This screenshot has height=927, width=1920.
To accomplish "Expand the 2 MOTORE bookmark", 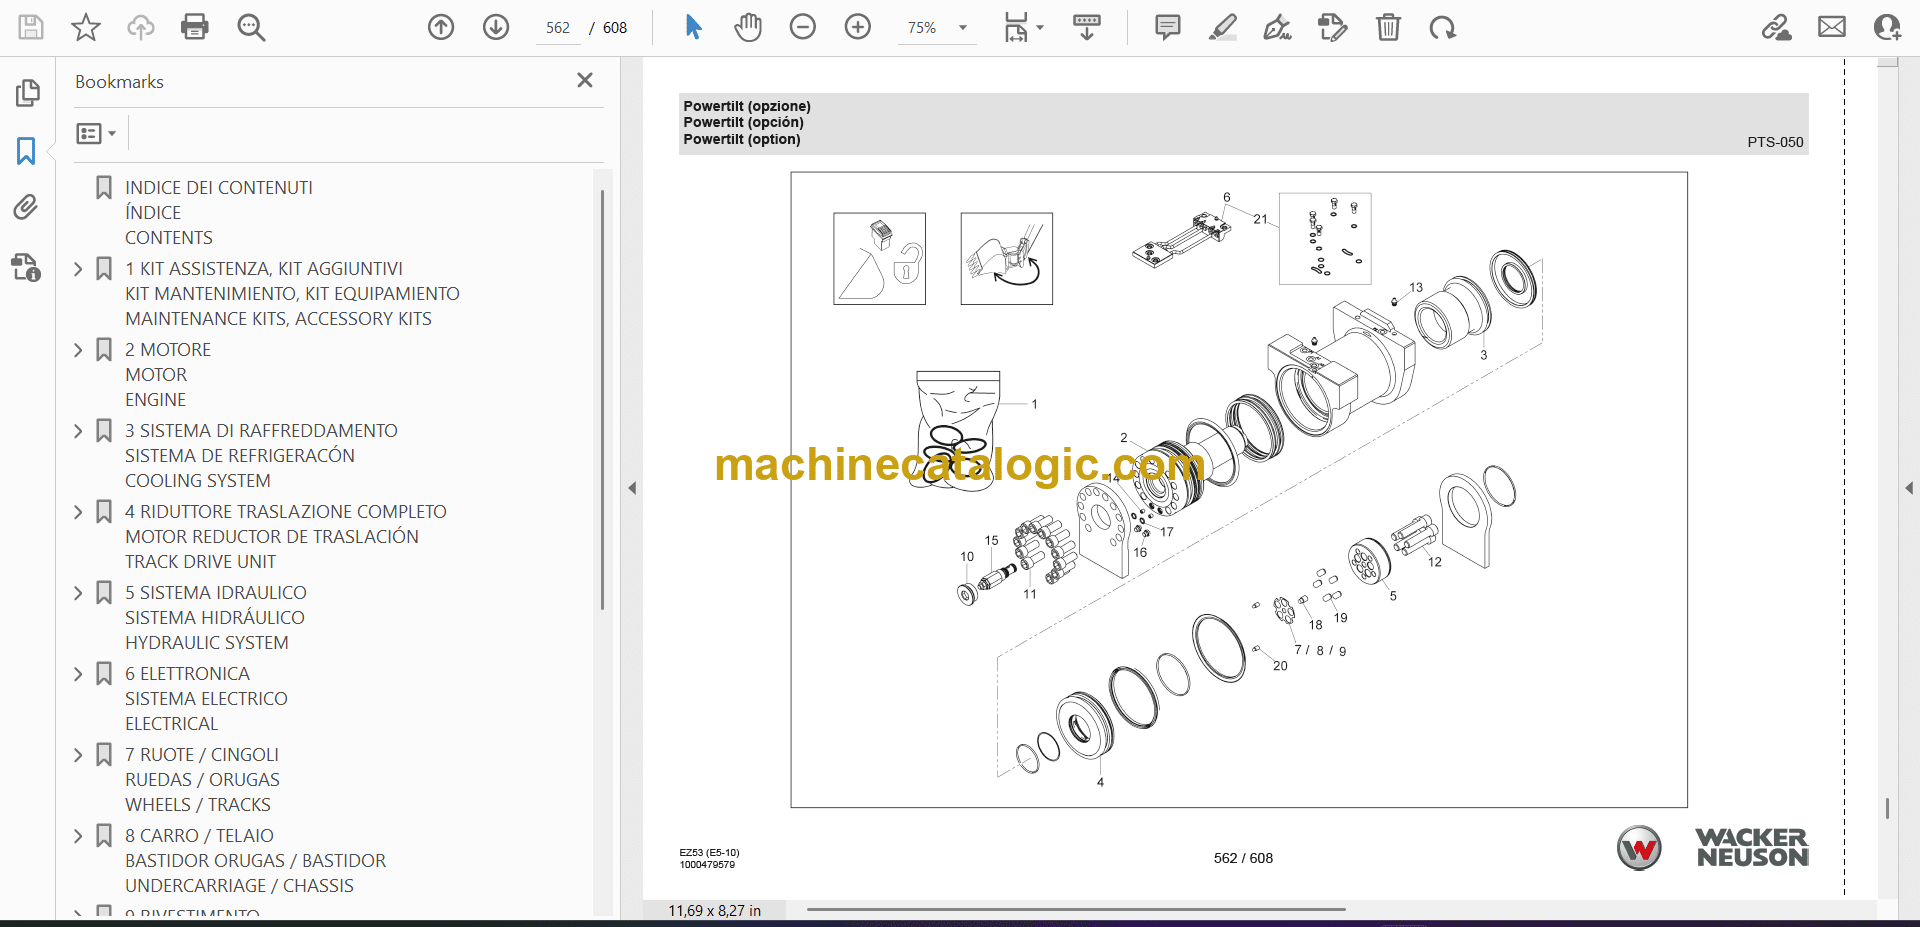I will (x=79, y=350).
